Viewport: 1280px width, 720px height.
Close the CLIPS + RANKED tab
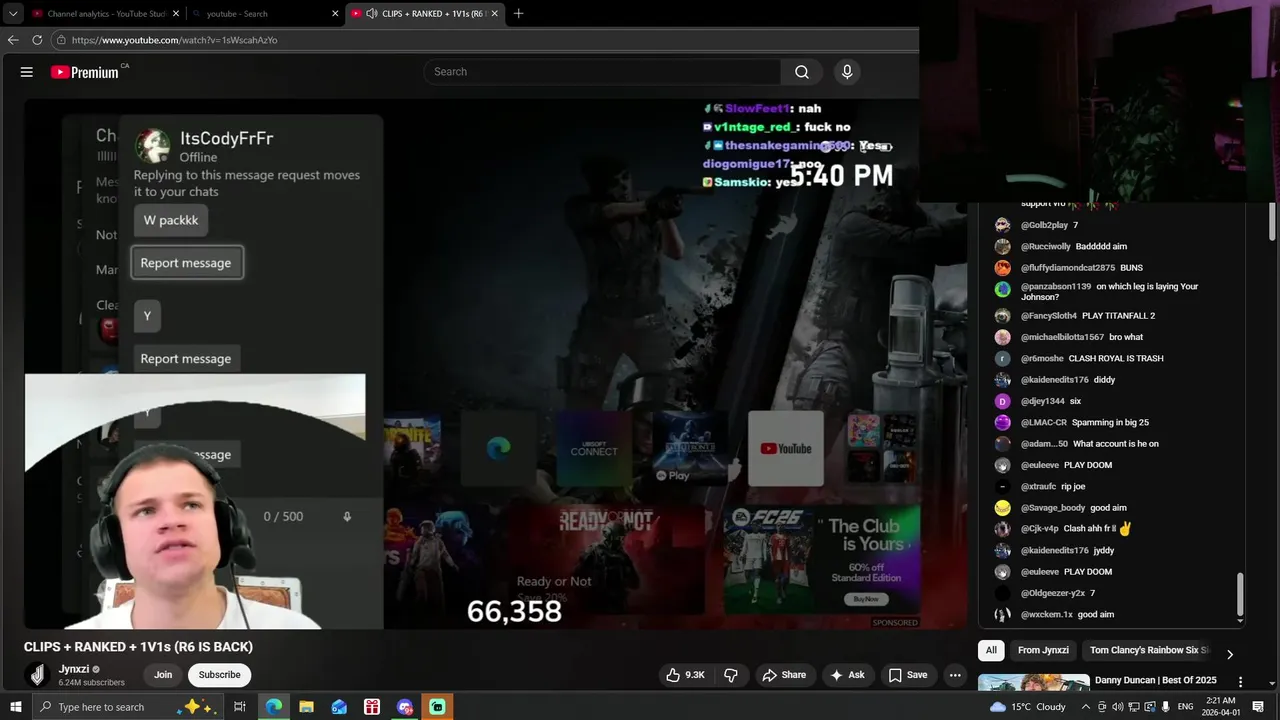494,14
